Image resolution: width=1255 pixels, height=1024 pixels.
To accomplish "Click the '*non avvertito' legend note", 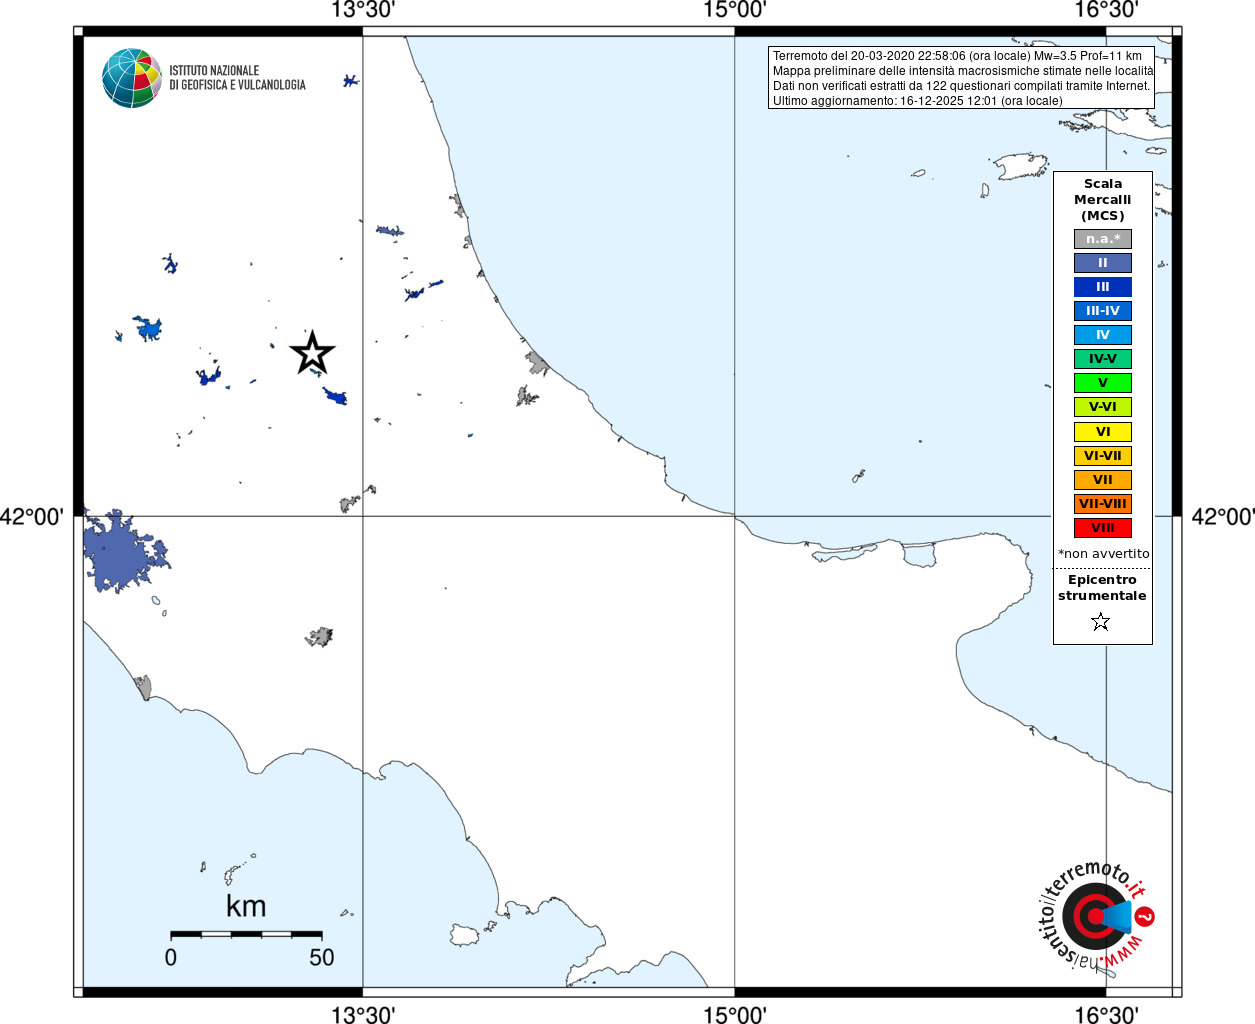I will point(1104,554).
